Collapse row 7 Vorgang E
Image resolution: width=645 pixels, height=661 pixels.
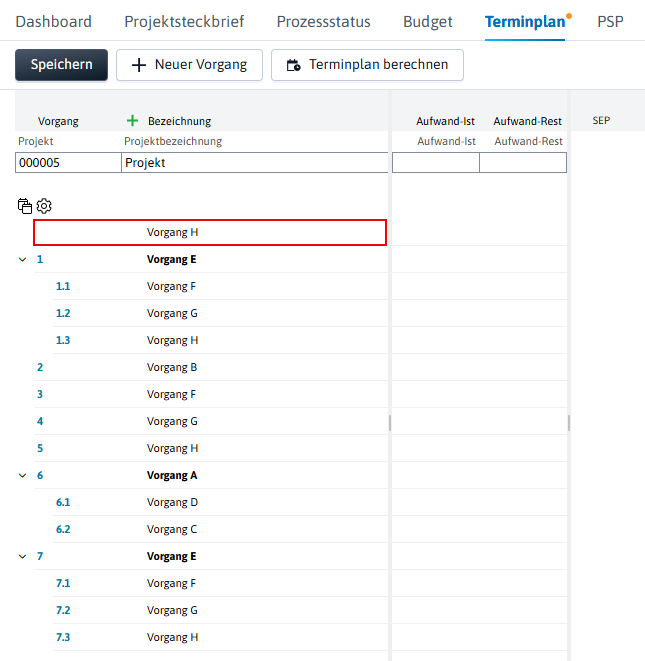[x=22, y=556]
